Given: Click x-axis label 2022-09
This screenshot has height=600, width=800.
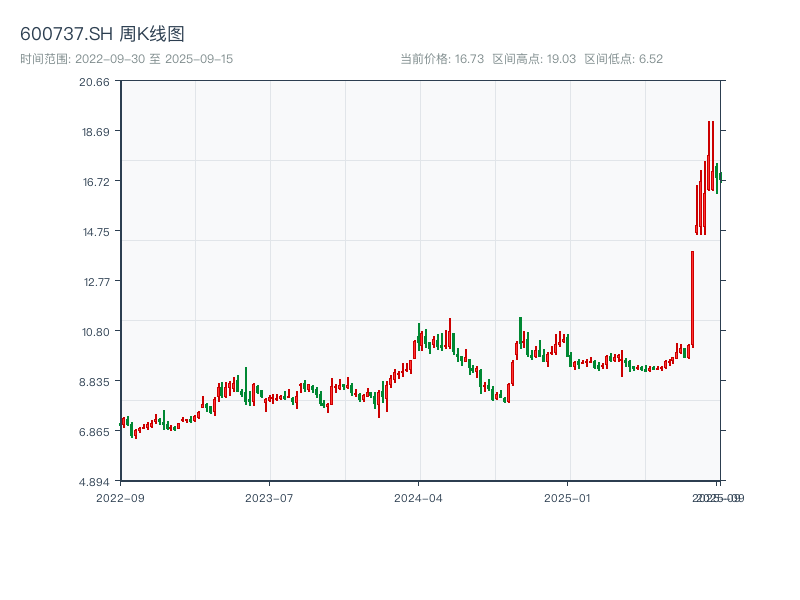Looking at the screenshot, I should click(x=120, y=498).
